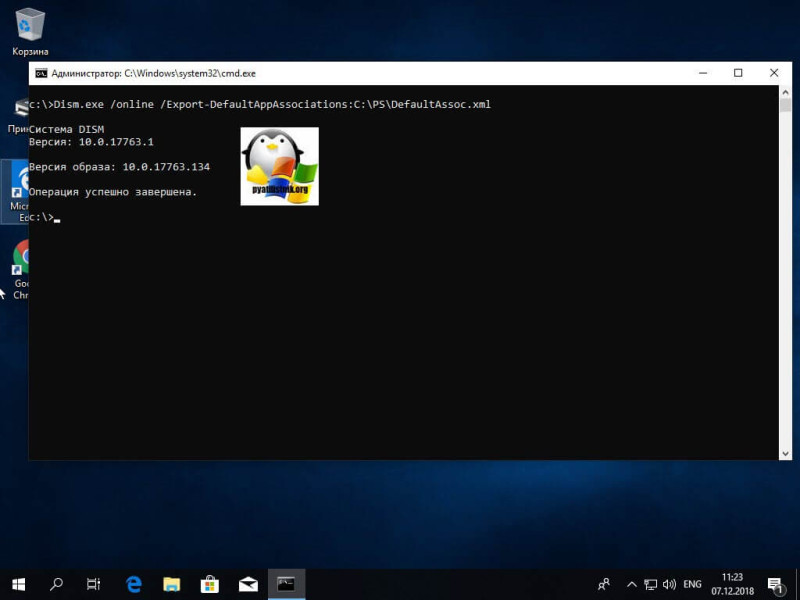The height and width of the screenshot is (600, 800).
Task: Open Microsoft Store from the taskbar
Action: tap(210, 584)
